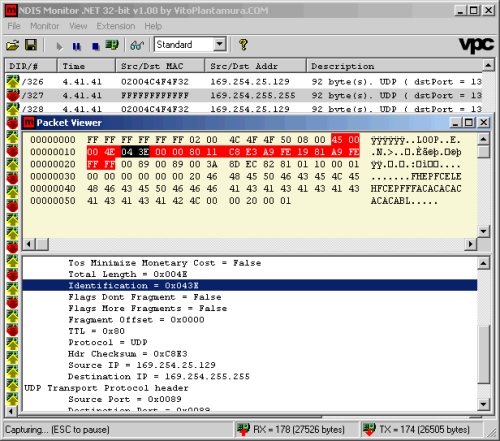Click the HFCEPFFFACACACAC ASCII text
Screen dimensions: 500x441
pos(416,189)
